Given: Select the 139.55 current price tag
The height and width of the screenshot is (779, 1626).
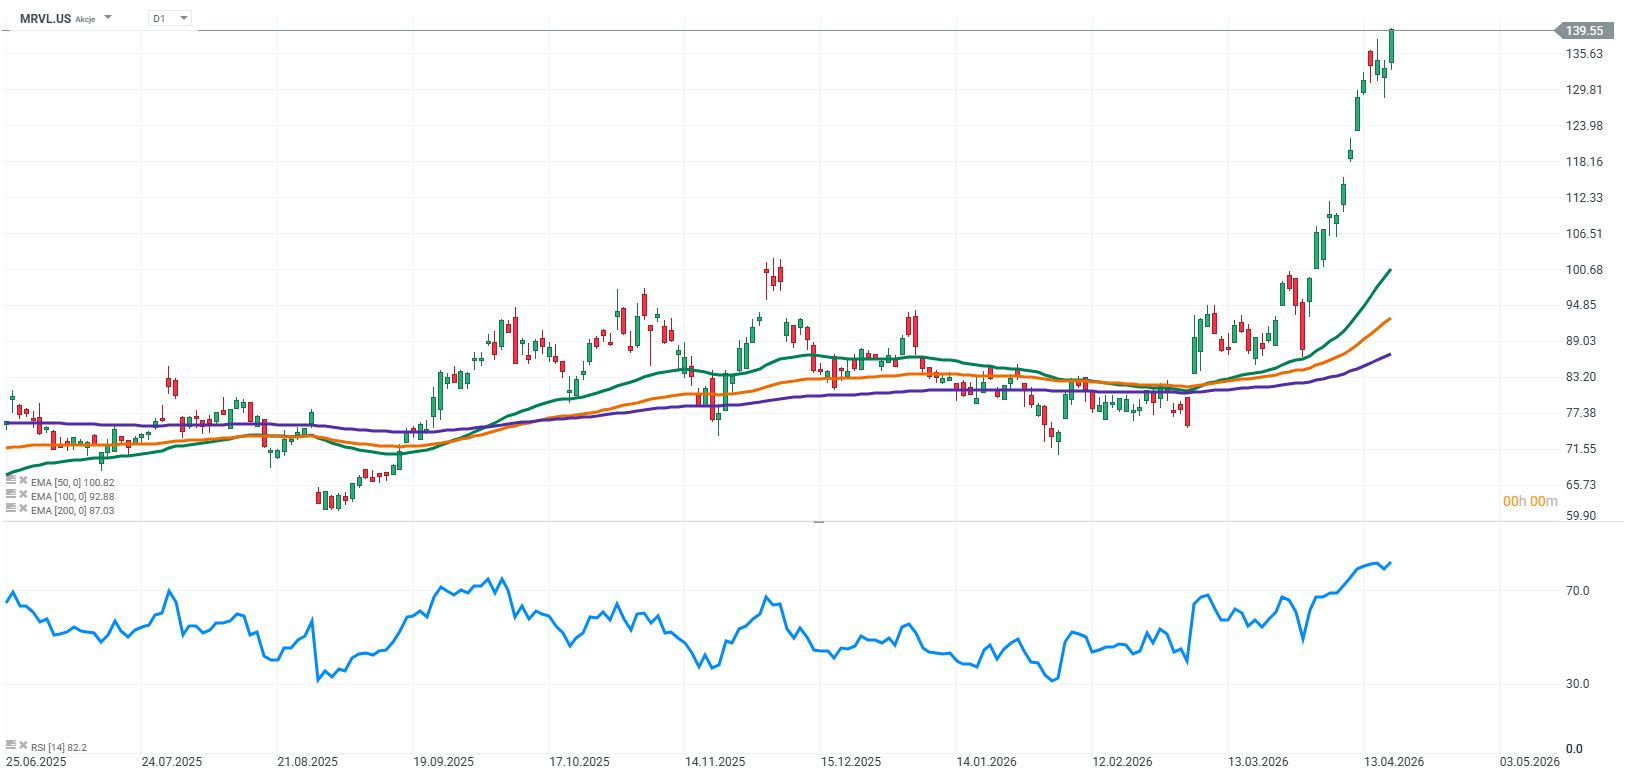Looking at the screenshot, I should pyautogui.click(x=1583, y=31).
